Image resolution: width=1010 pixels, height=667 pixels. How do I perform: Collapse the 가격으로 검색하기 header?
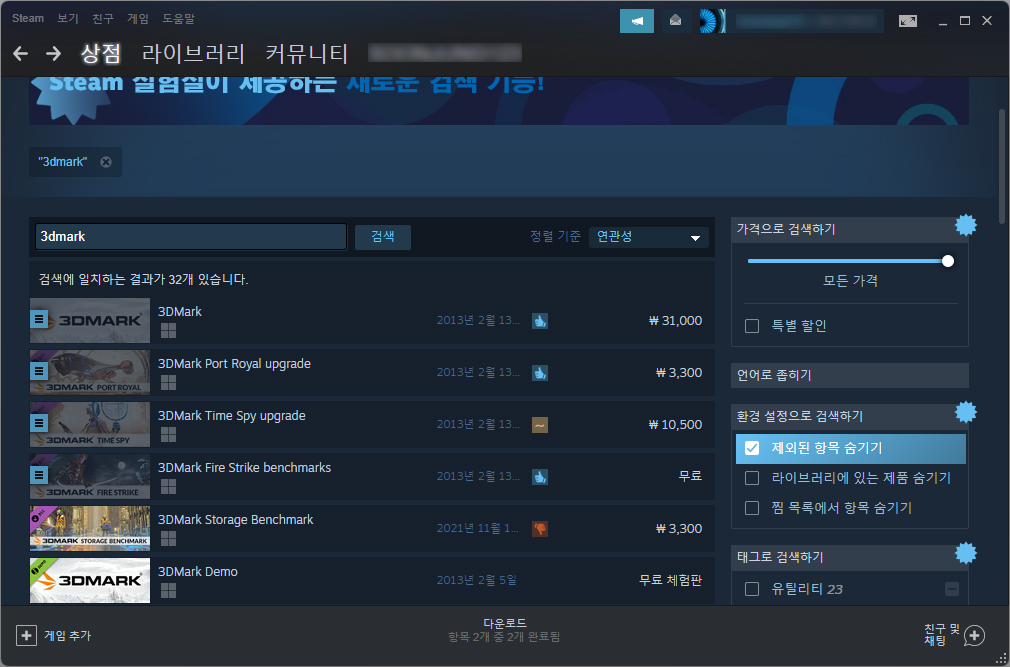pos(850,229)
